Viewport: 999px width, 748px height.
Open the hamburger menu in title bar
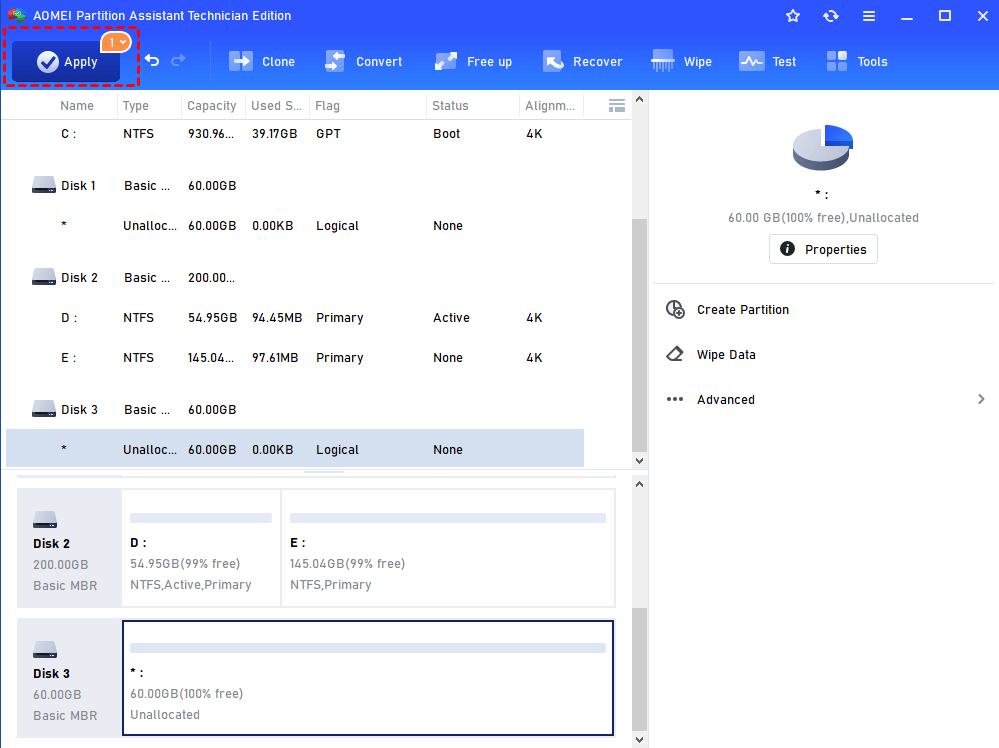(868, 16)
